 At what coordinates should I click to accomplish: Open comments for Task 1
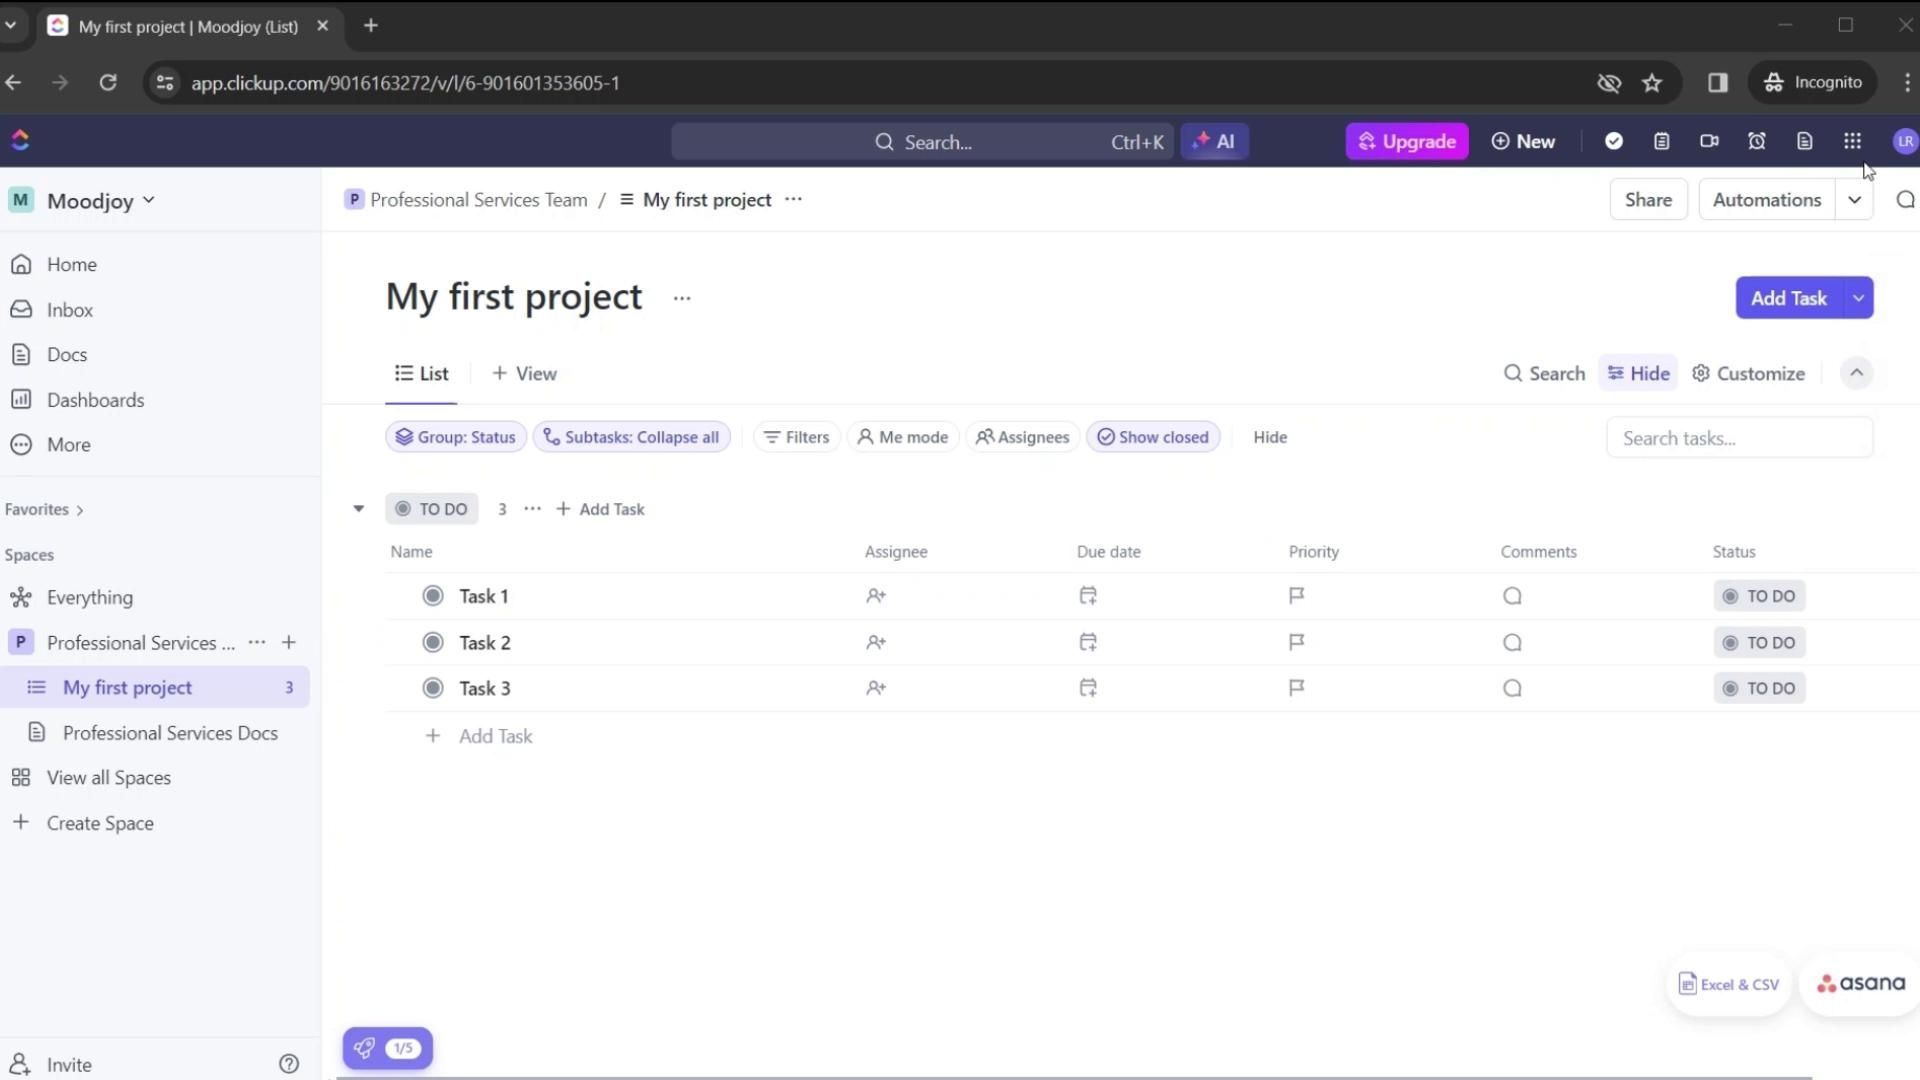(x=1512, y=597)
